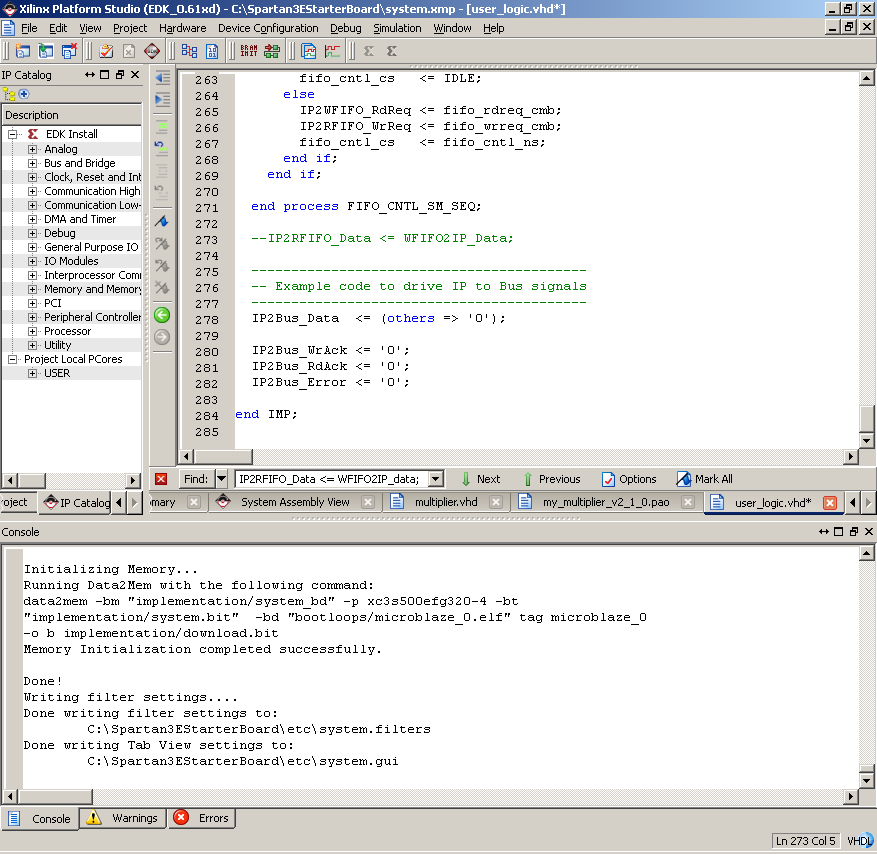Collapse the EDK Install tree node
The height and width of the screenshot is (854, 877).
[12, 134]
